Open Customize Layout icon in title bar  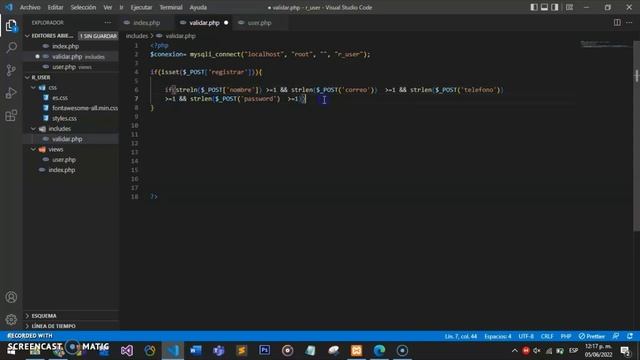click(569, 7)
